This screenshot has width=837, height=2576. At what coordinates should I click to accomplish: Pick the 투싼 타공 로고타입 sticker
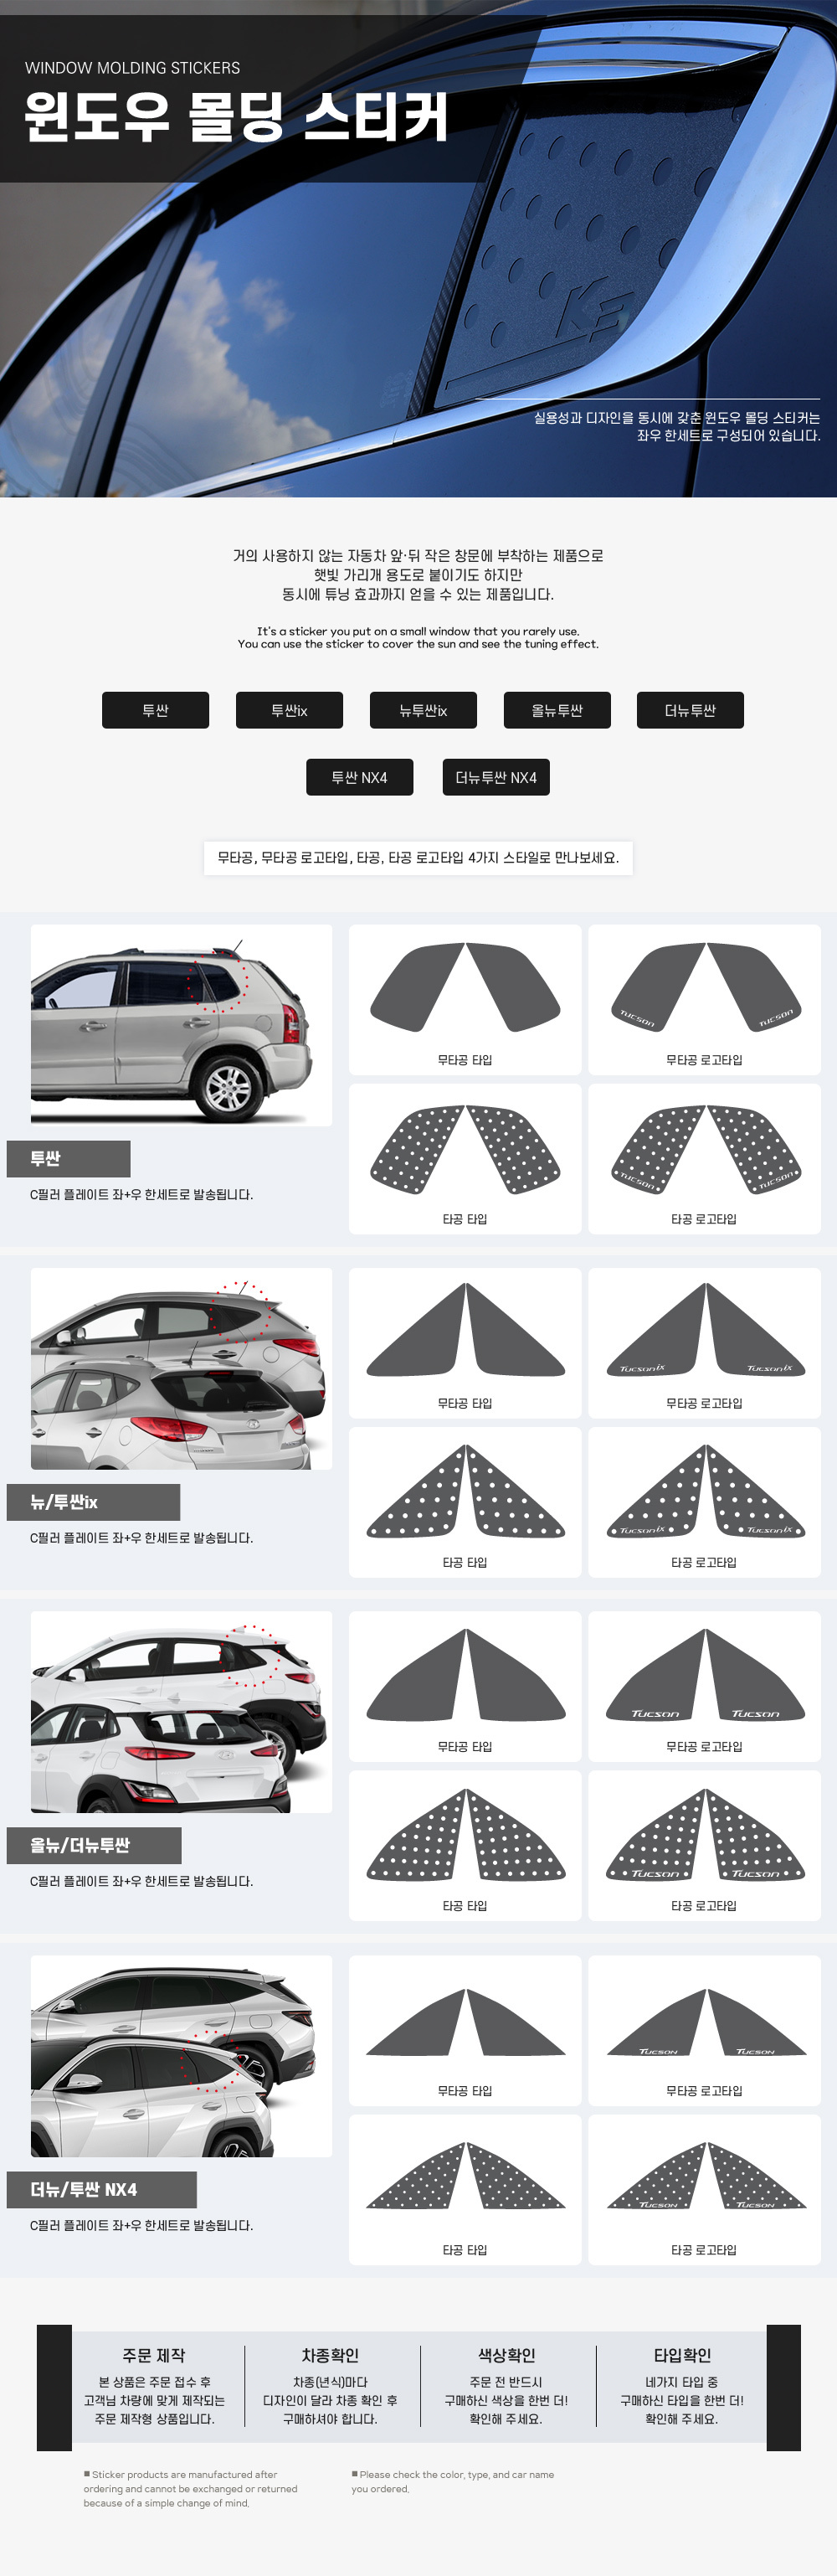(x=704, y=1159)
